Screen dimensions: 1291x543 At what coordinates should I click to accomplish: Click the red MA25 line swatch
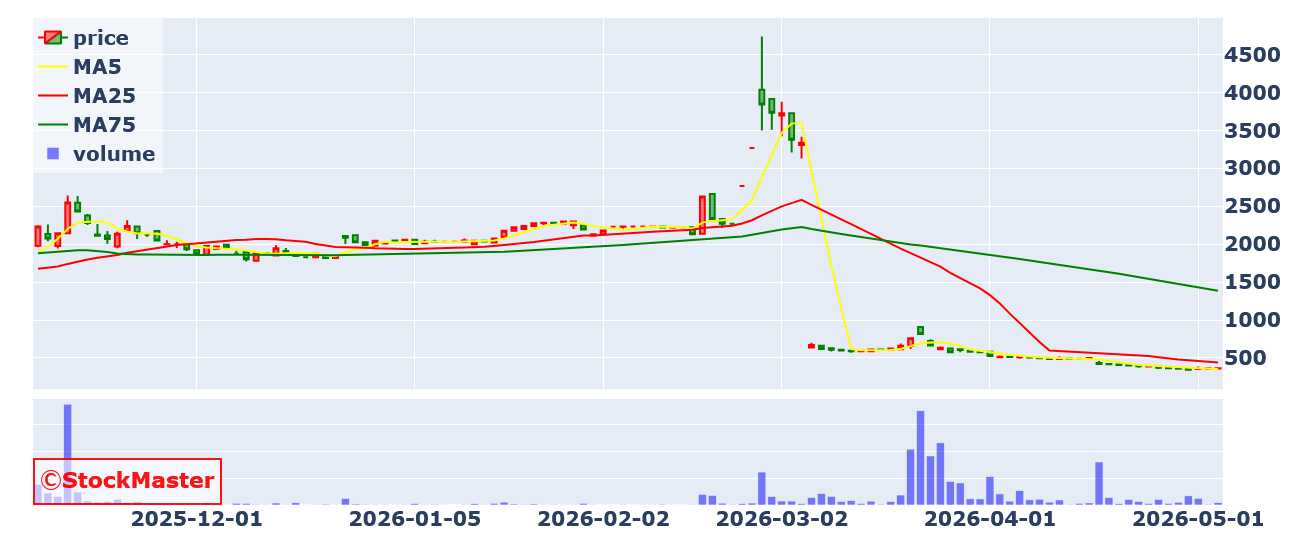click(53, 96)
